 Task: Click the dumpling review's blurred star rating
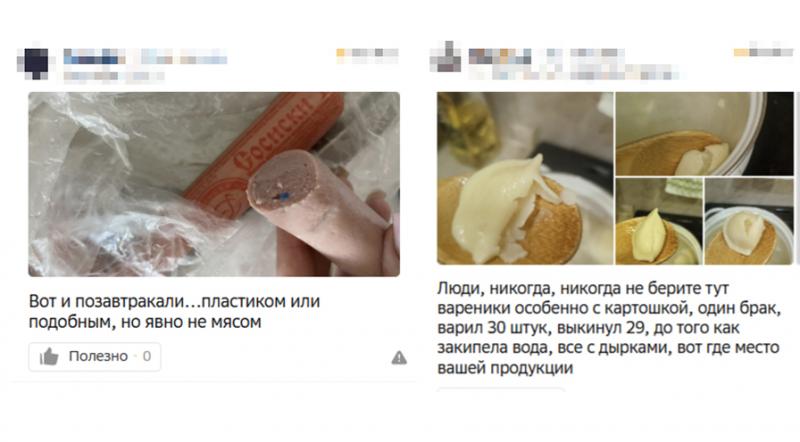tap(764, 52)
